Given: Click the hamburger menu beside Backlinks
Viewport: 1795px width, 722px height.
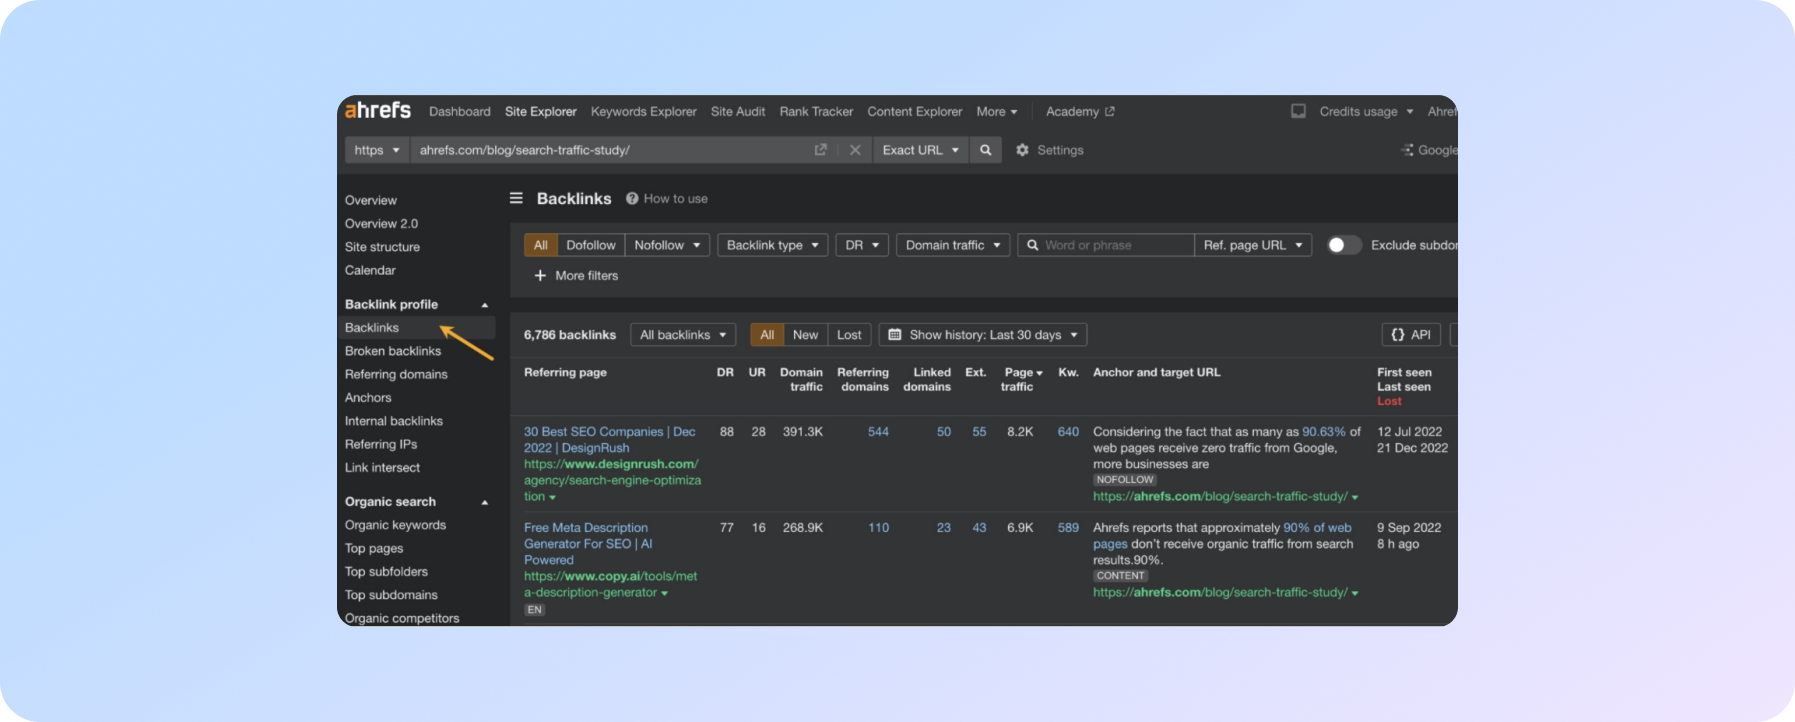Looking at the screenshot, I should (516, 198).
